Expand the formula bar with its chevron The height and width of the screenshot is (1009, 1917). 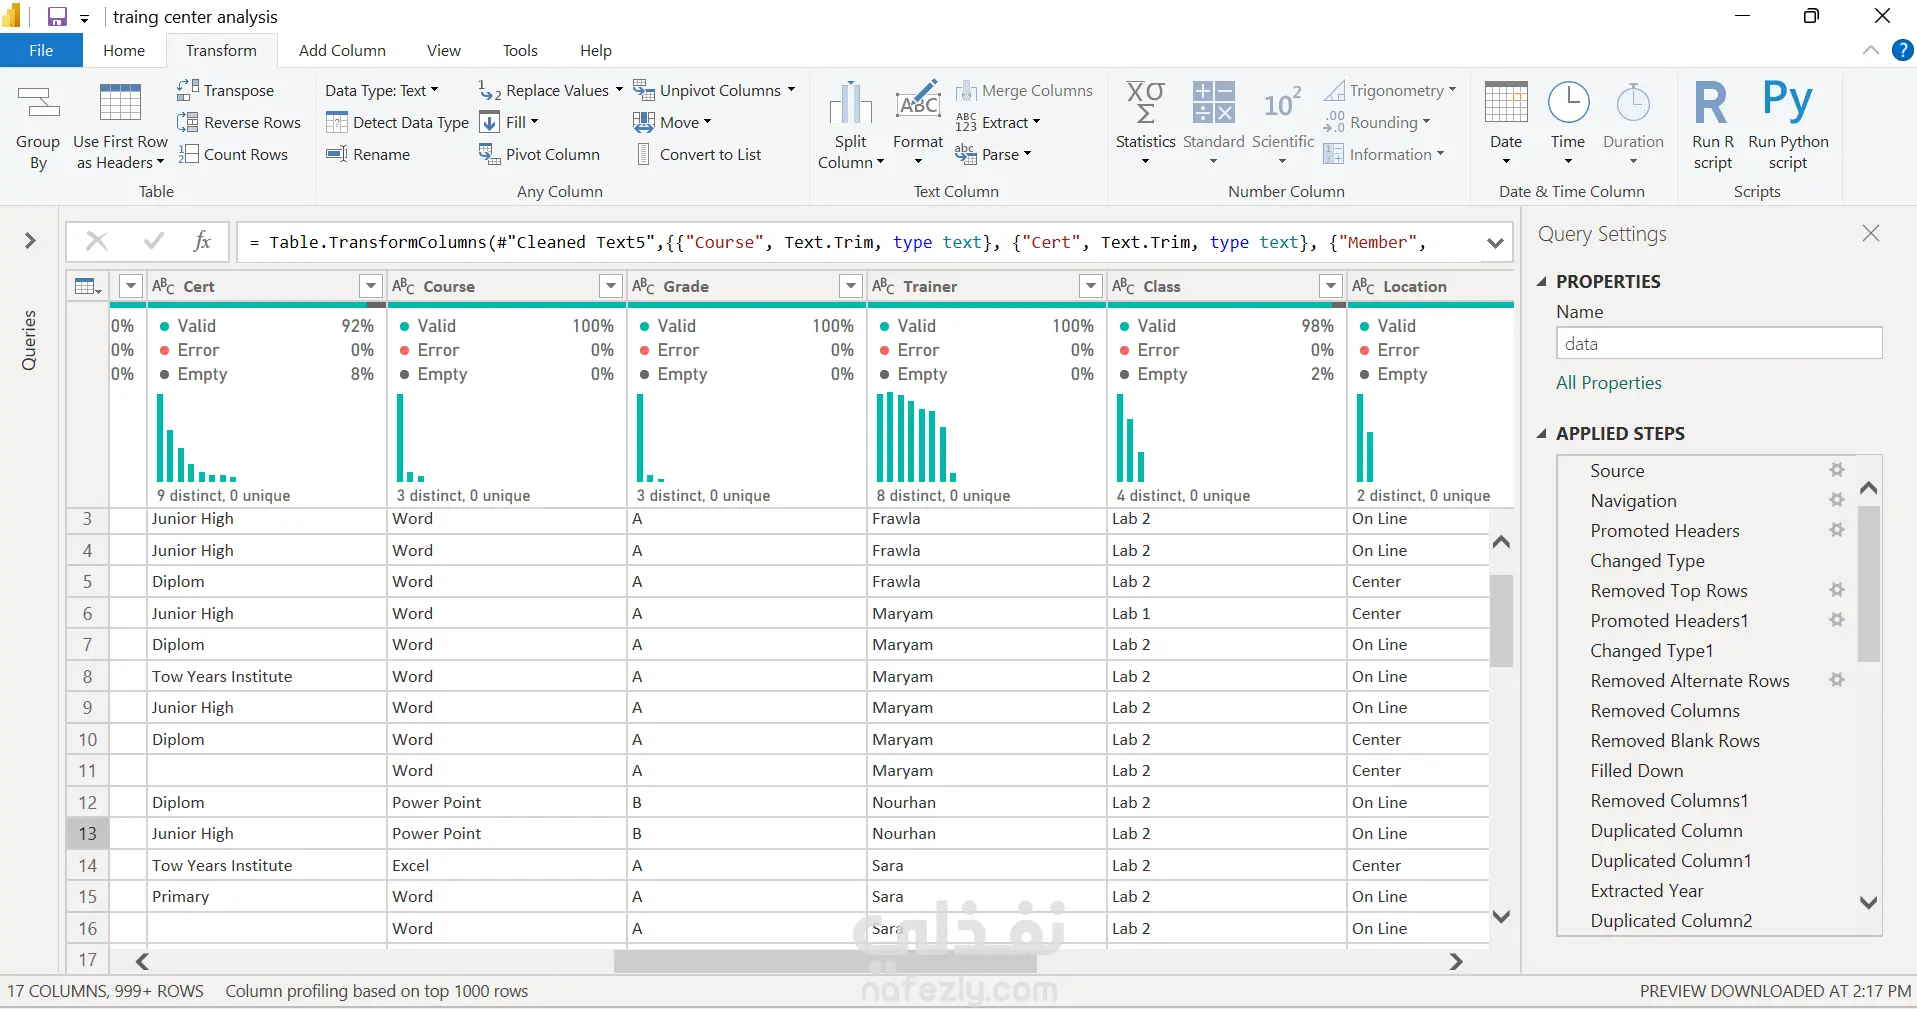[1495, 242]
